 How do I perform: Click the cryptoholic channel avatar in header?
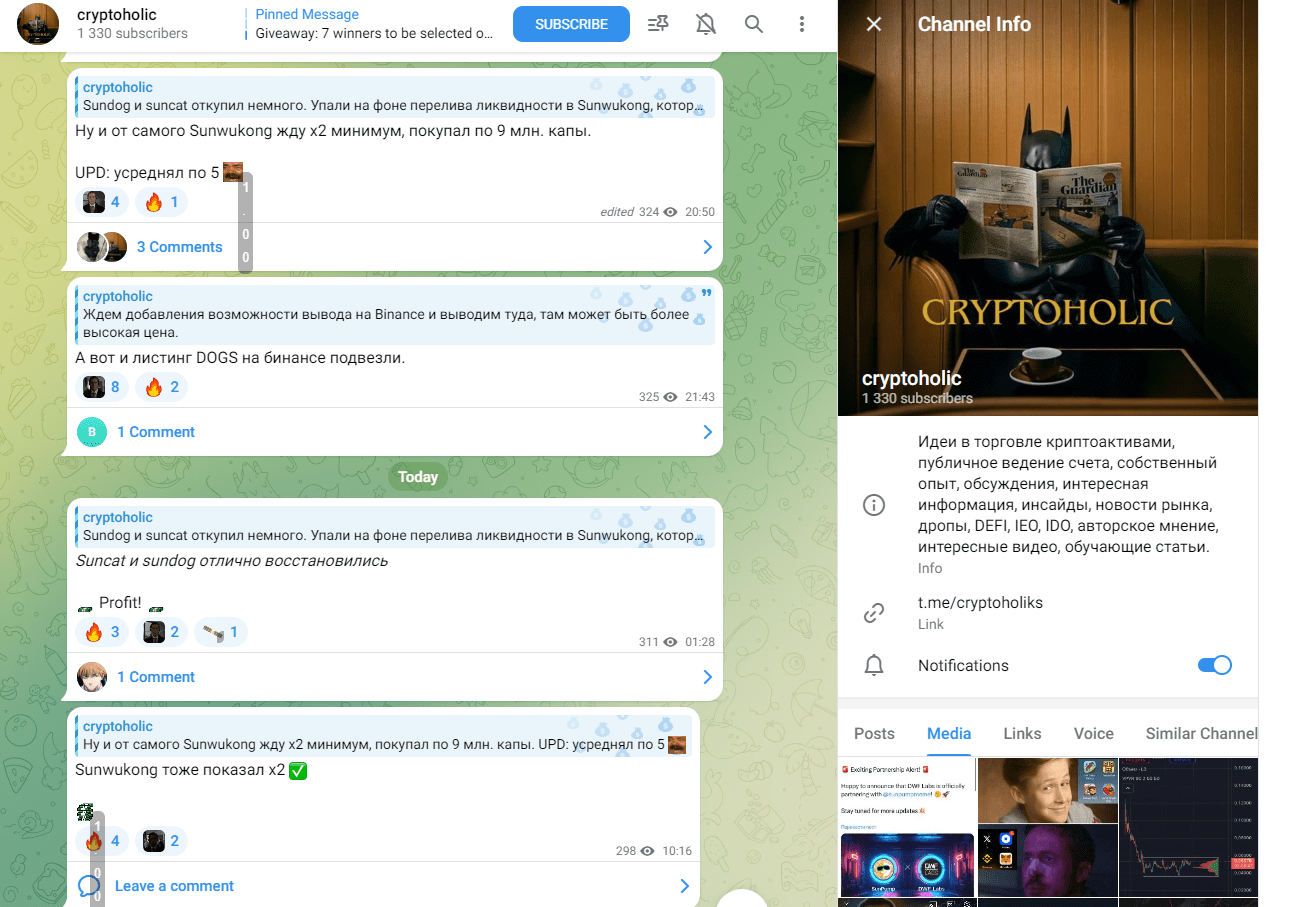point(38,24)
